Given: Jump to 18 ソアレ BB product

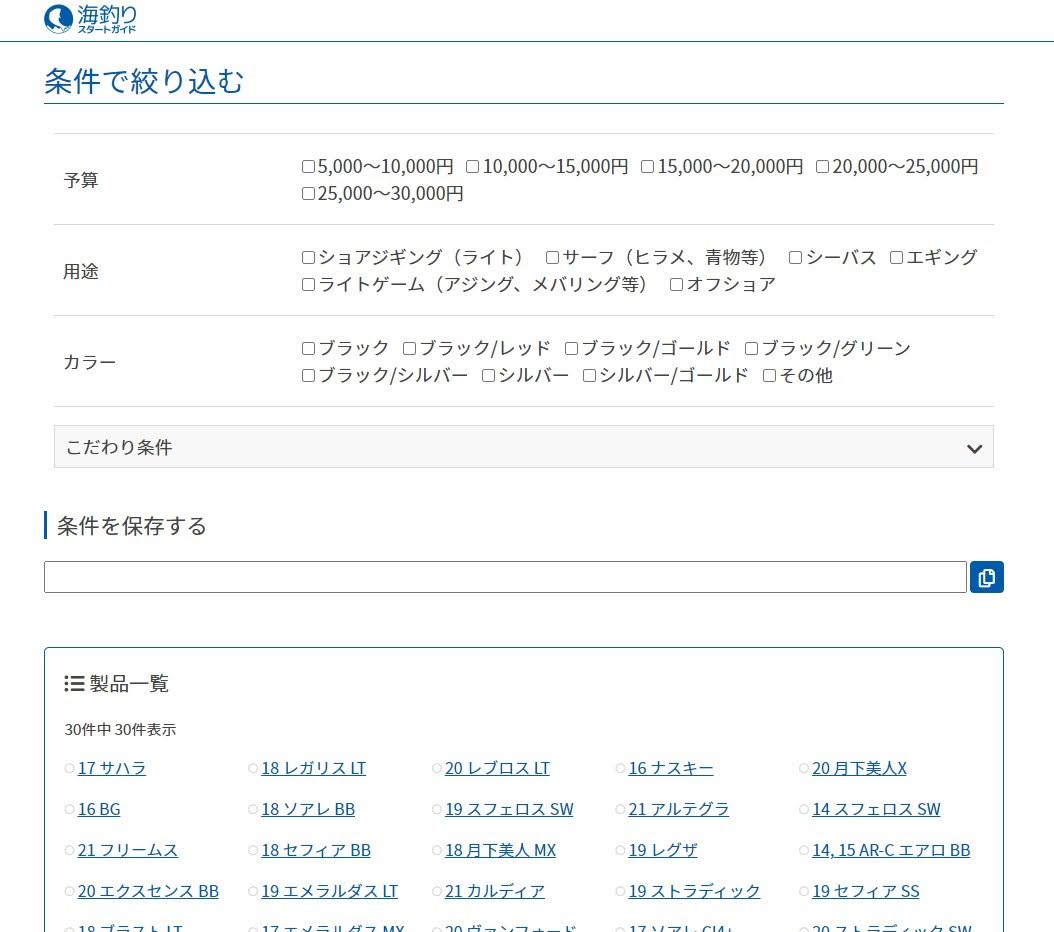Looking at the screenshot, I should click(x=308, y=809).
